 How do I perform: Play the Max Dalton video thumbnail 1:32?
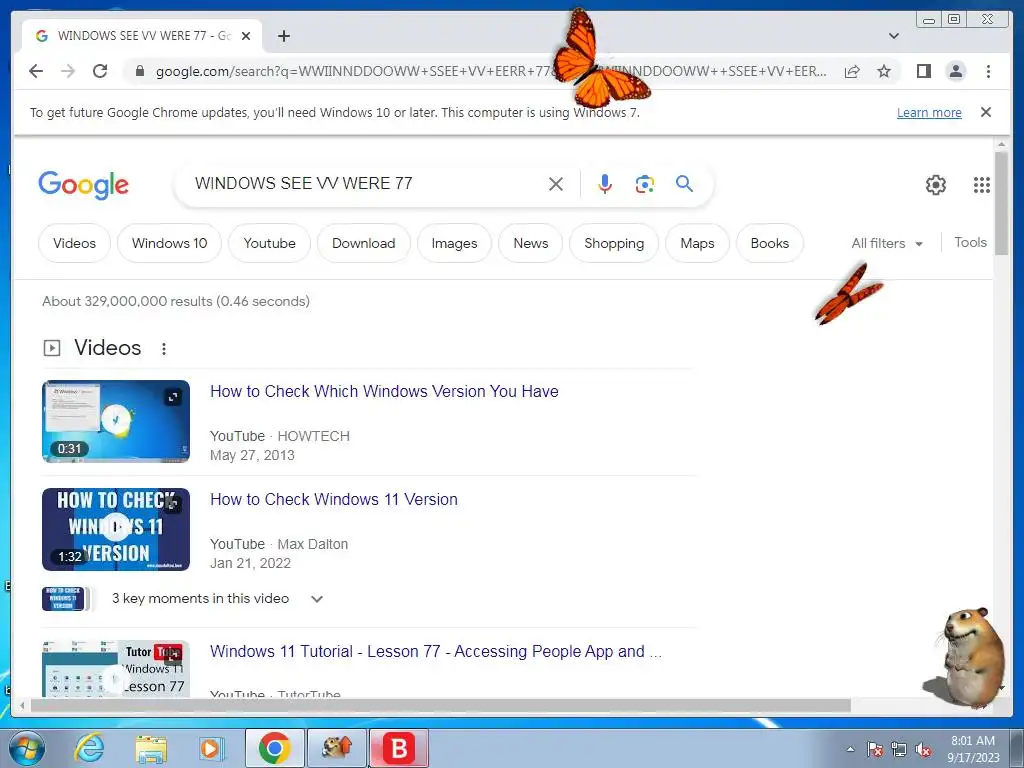[116, 529]
